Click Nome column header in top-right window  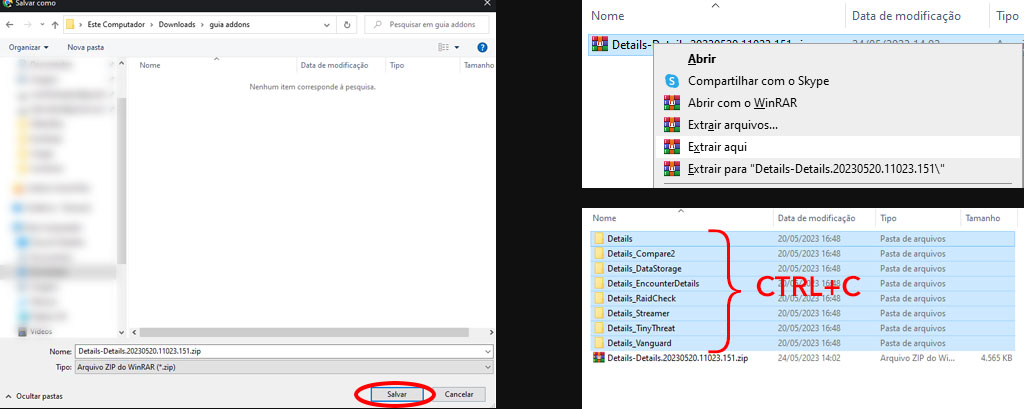pos(607,16)
